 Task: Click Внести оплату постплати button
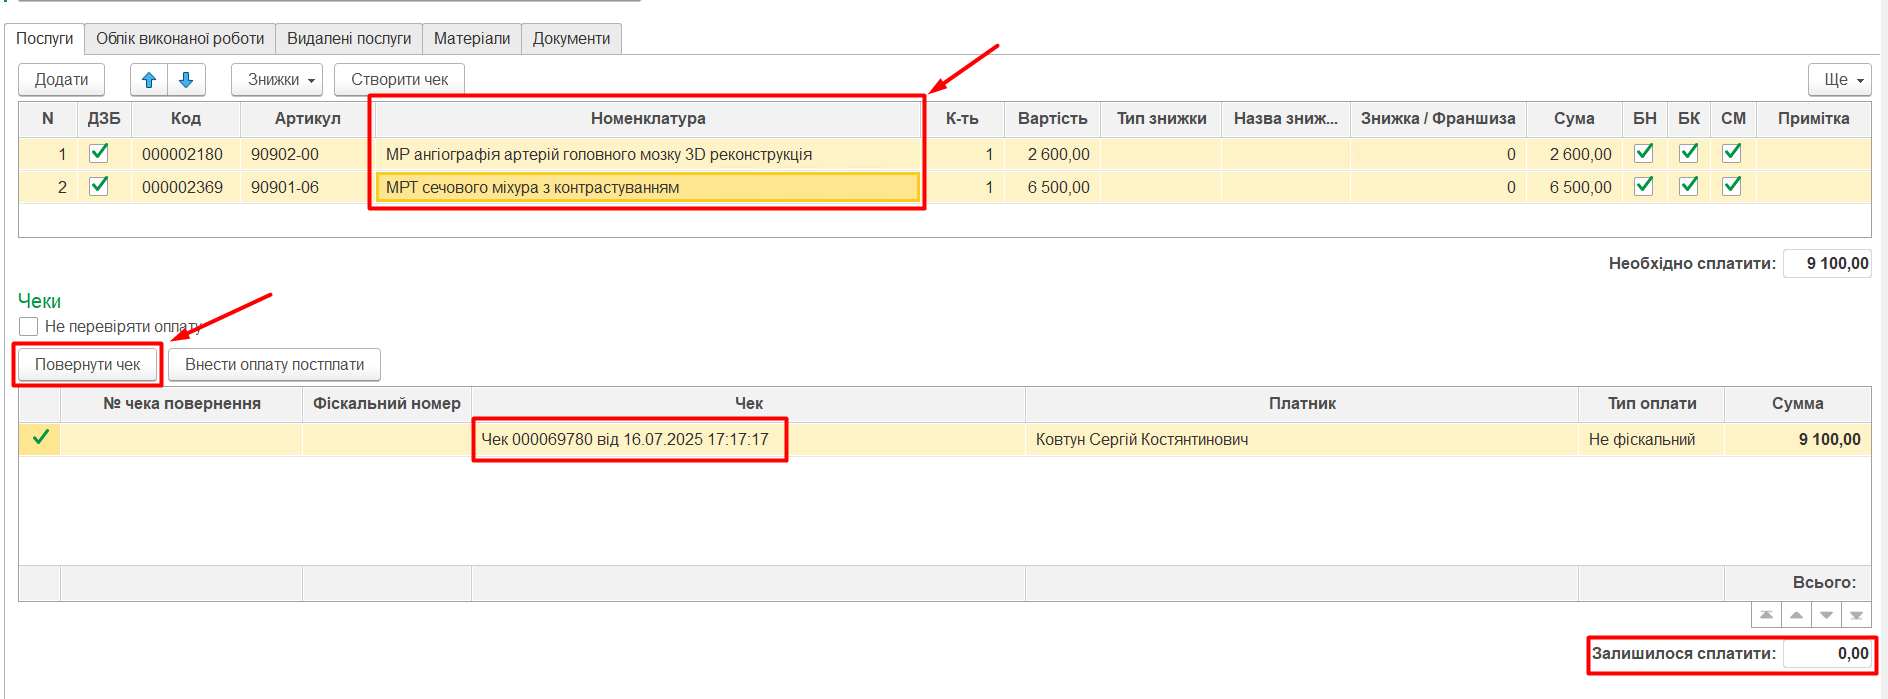[274, 365]
